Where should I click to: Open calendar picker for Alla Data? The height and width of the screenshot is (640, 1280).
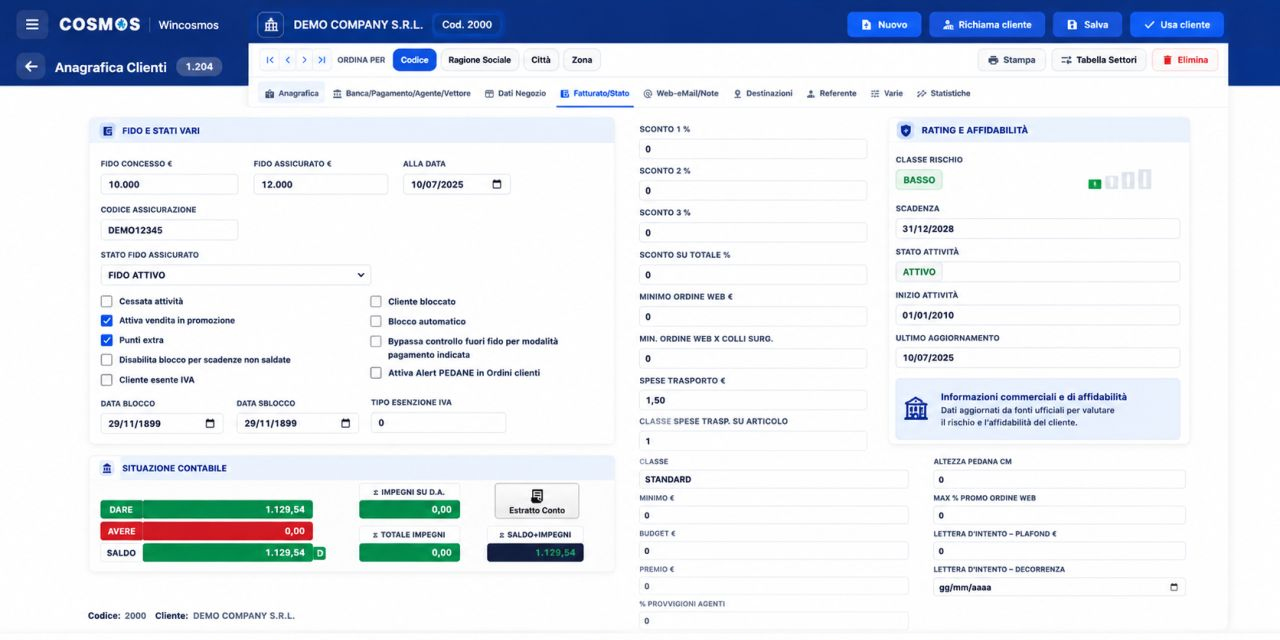click(x=497, y=184)
